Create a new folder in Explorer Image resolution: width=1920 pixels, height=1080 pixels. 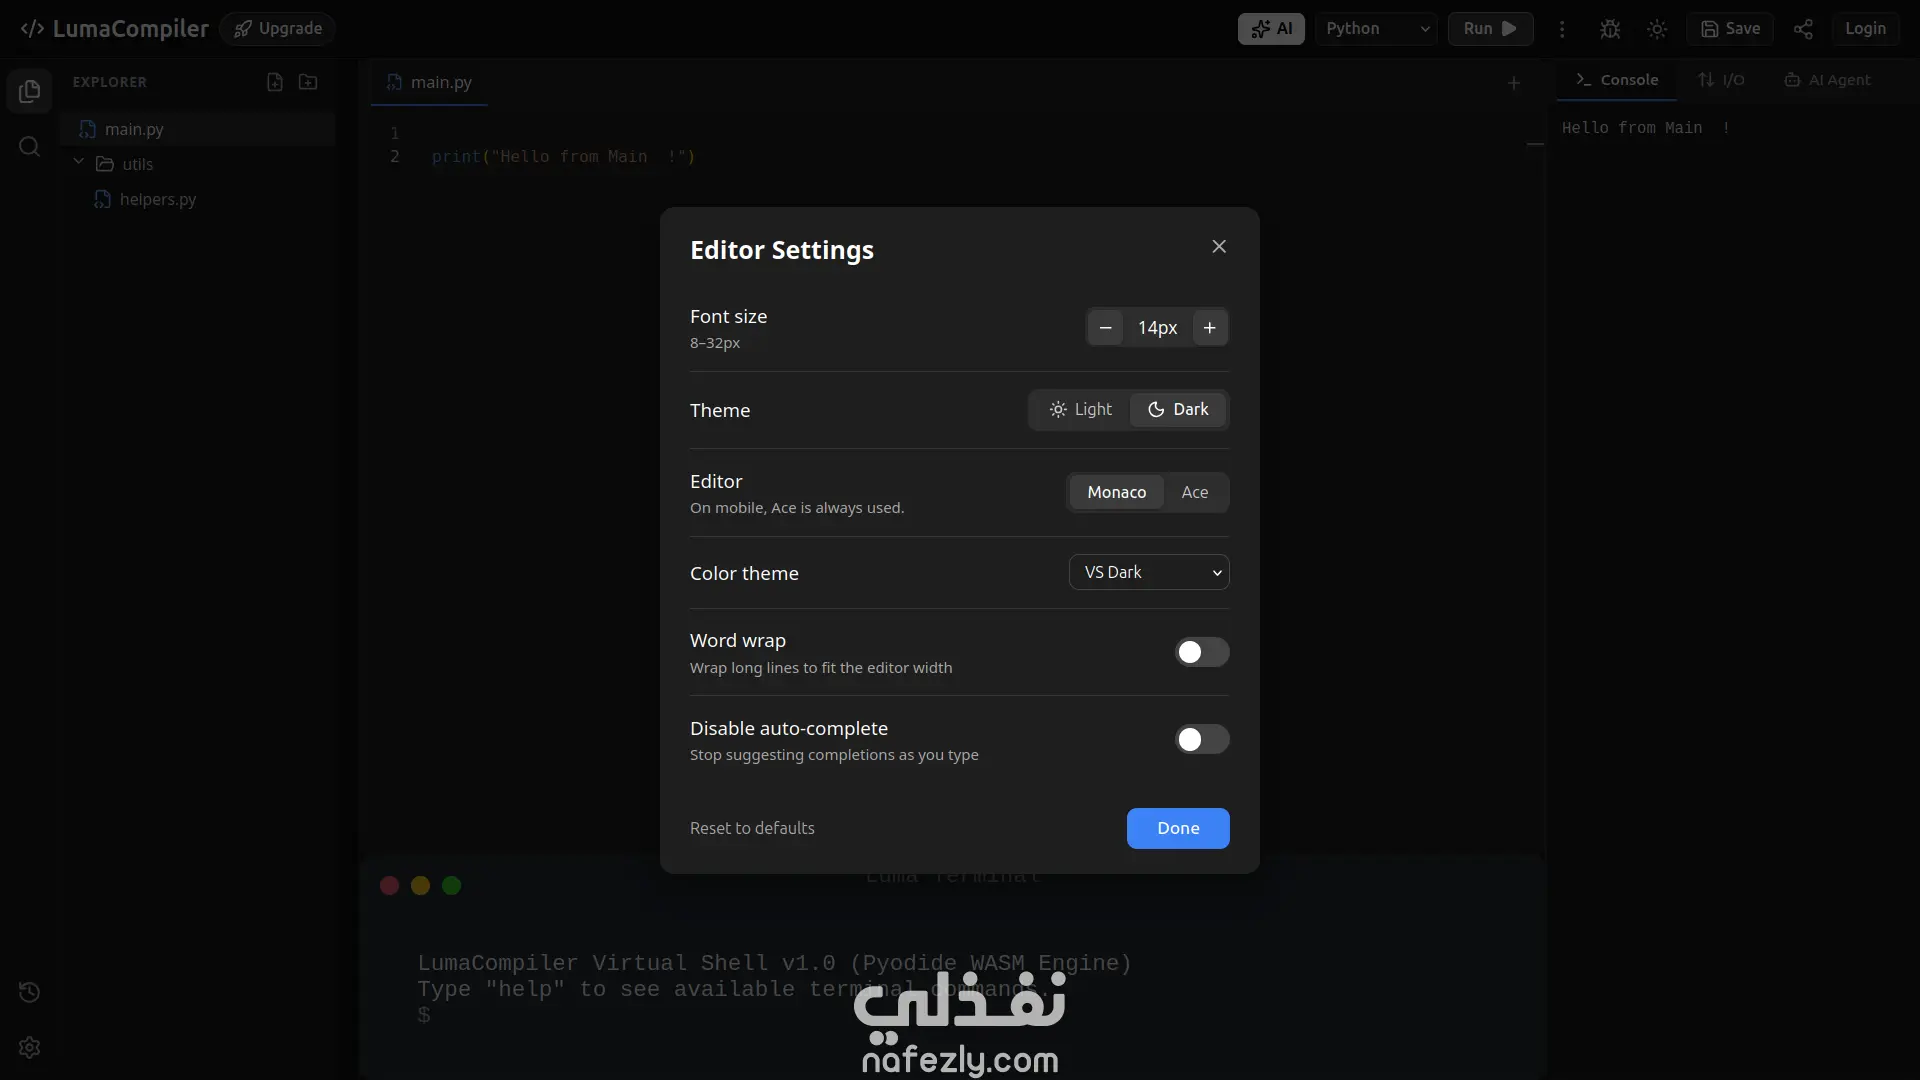[308, 82]
